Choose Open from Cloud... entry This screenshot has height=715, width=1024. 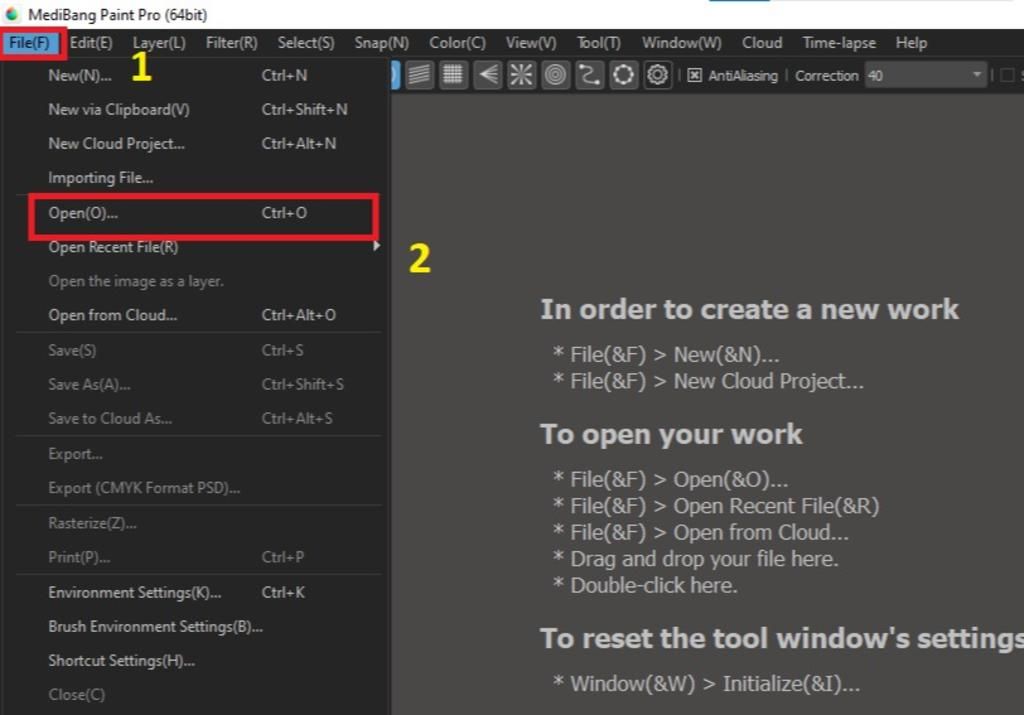(x=198, y=315)
